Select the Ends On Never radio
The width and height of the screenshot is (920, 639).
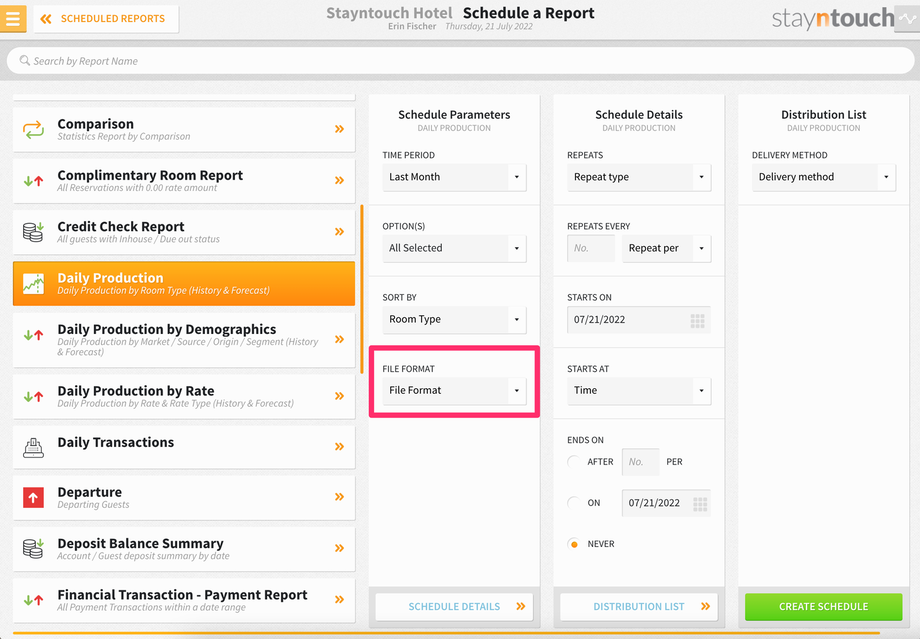click(574, 544)
